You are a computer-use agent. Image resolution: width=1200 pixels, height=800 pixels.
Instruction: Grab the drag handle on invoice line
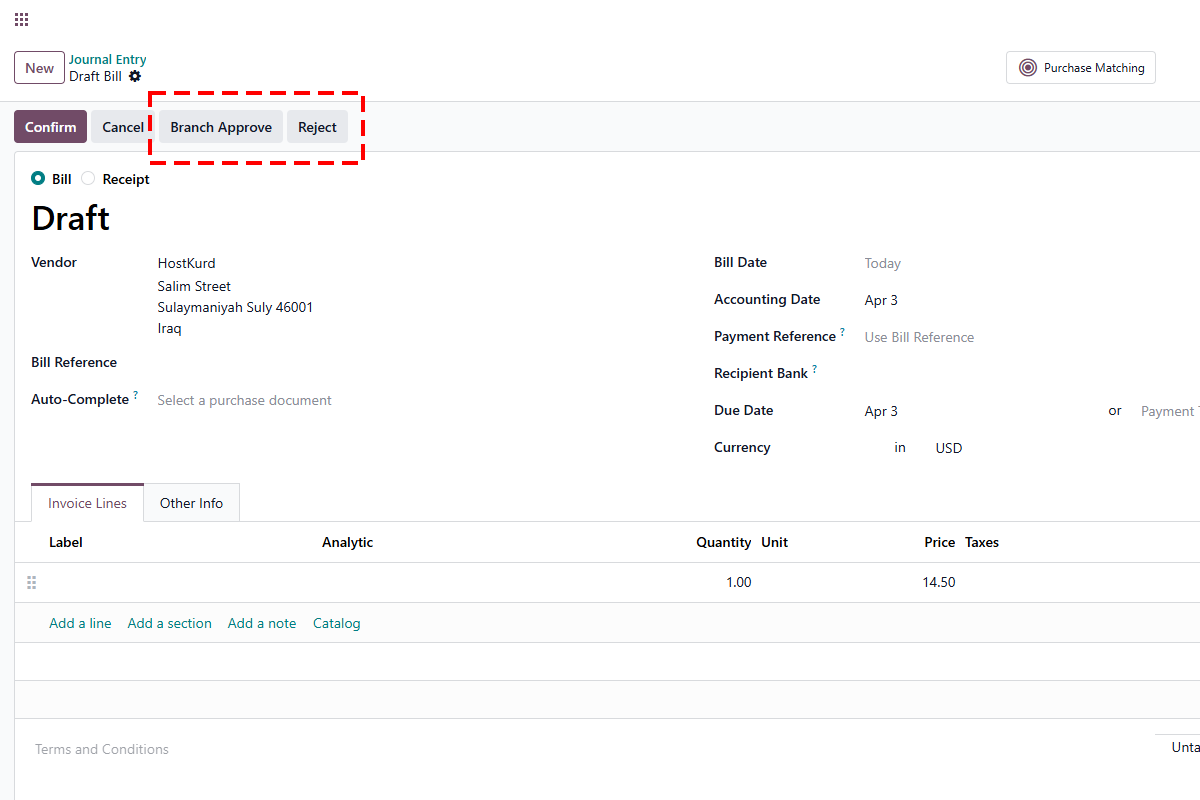[31, 582]
